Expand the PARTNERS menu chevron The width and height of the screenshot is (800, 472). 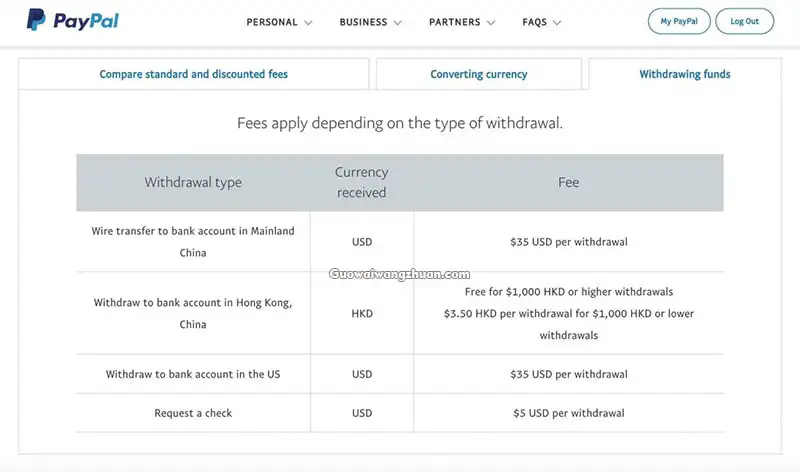(x=491, y=22)
